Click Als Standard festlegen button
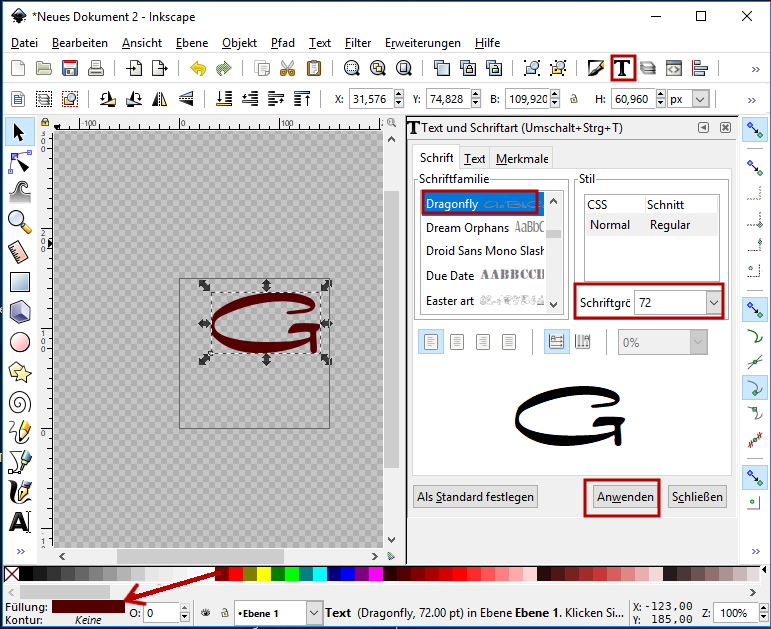The width and height of the screenshot is (771, 629). [476, 497]
